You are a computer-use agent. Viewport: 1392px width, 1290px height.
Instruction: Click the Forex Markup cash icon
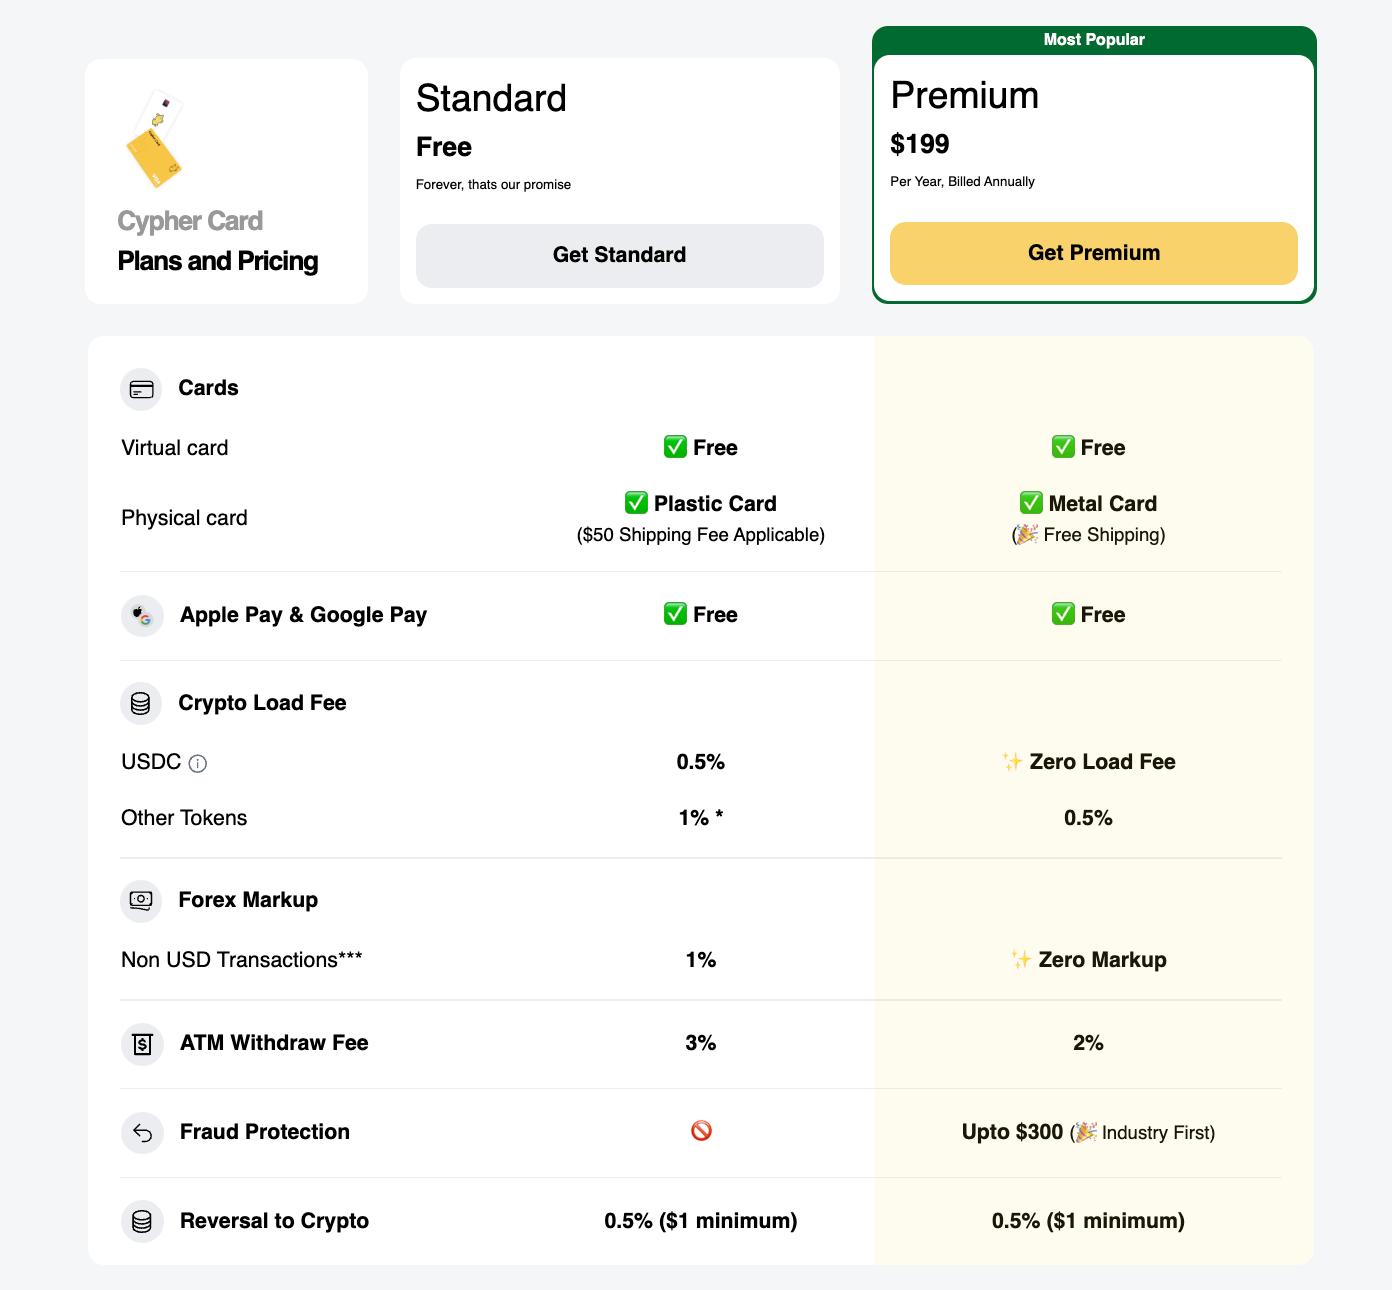(141, 901)
